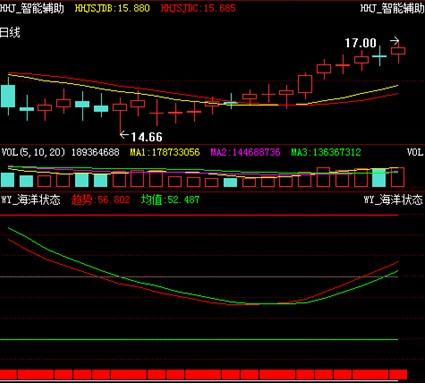Select the large cyan first candlestick
Viewport: 425px width, 384px height.
[x=8, y=96]
